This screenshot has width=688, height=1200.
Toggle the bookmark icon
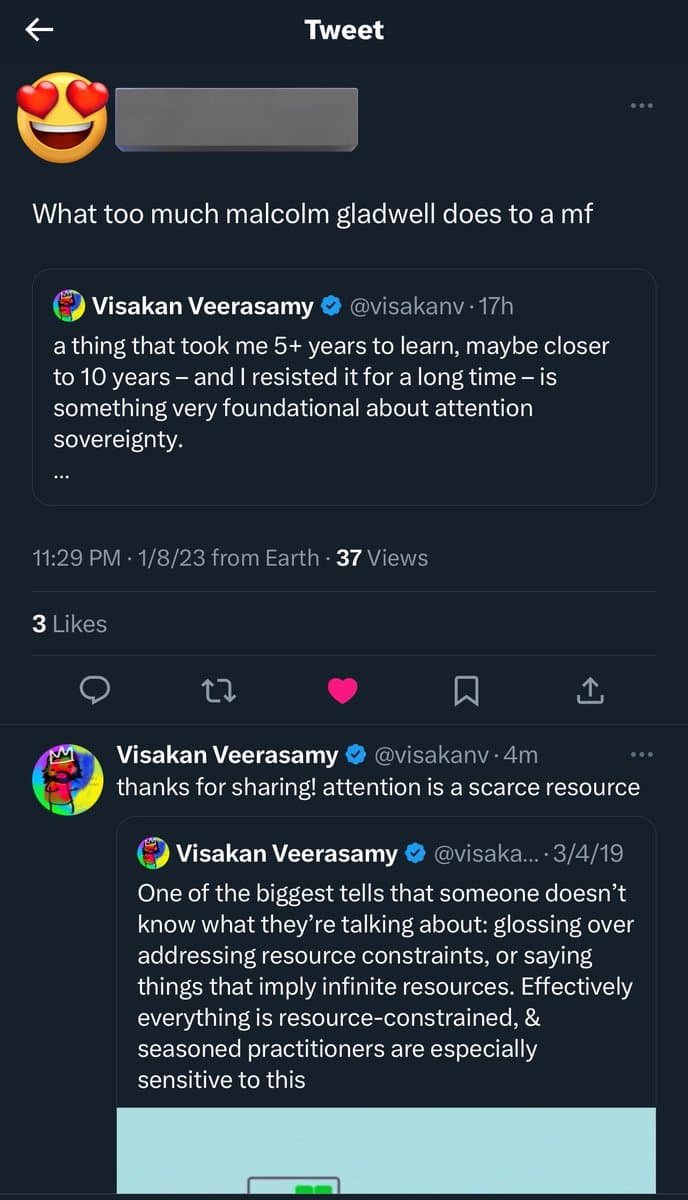(x=466, y=689)
